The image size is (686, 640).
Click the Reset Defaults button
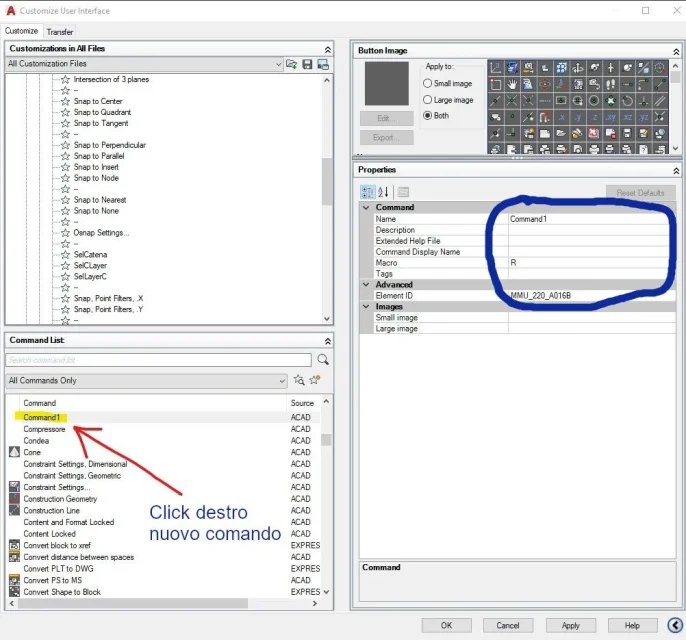[x=640, y=192]
